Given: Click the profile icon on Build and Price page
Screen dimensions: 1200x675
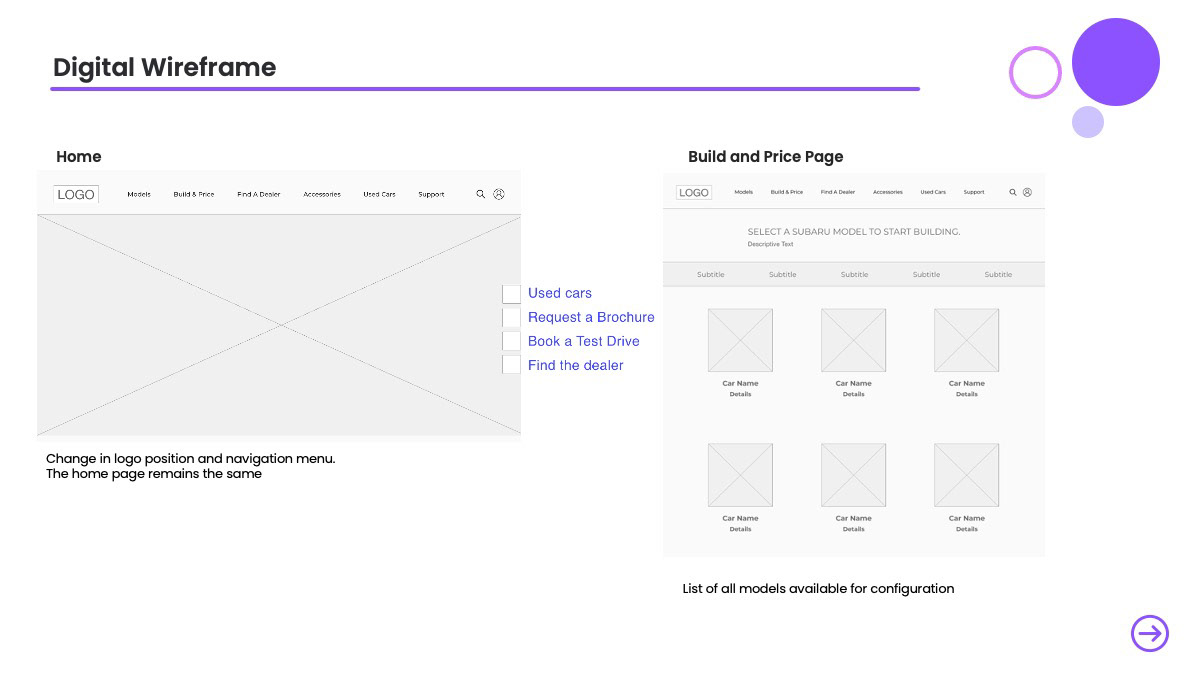Looking at the screenshot, I should click(1027, 192).
